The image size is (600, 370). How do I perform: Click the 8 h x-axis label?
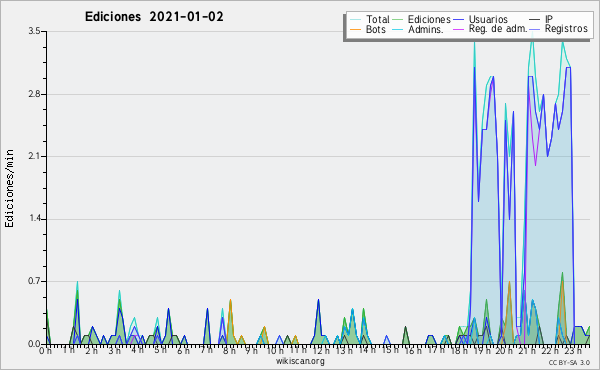(229, 351)
